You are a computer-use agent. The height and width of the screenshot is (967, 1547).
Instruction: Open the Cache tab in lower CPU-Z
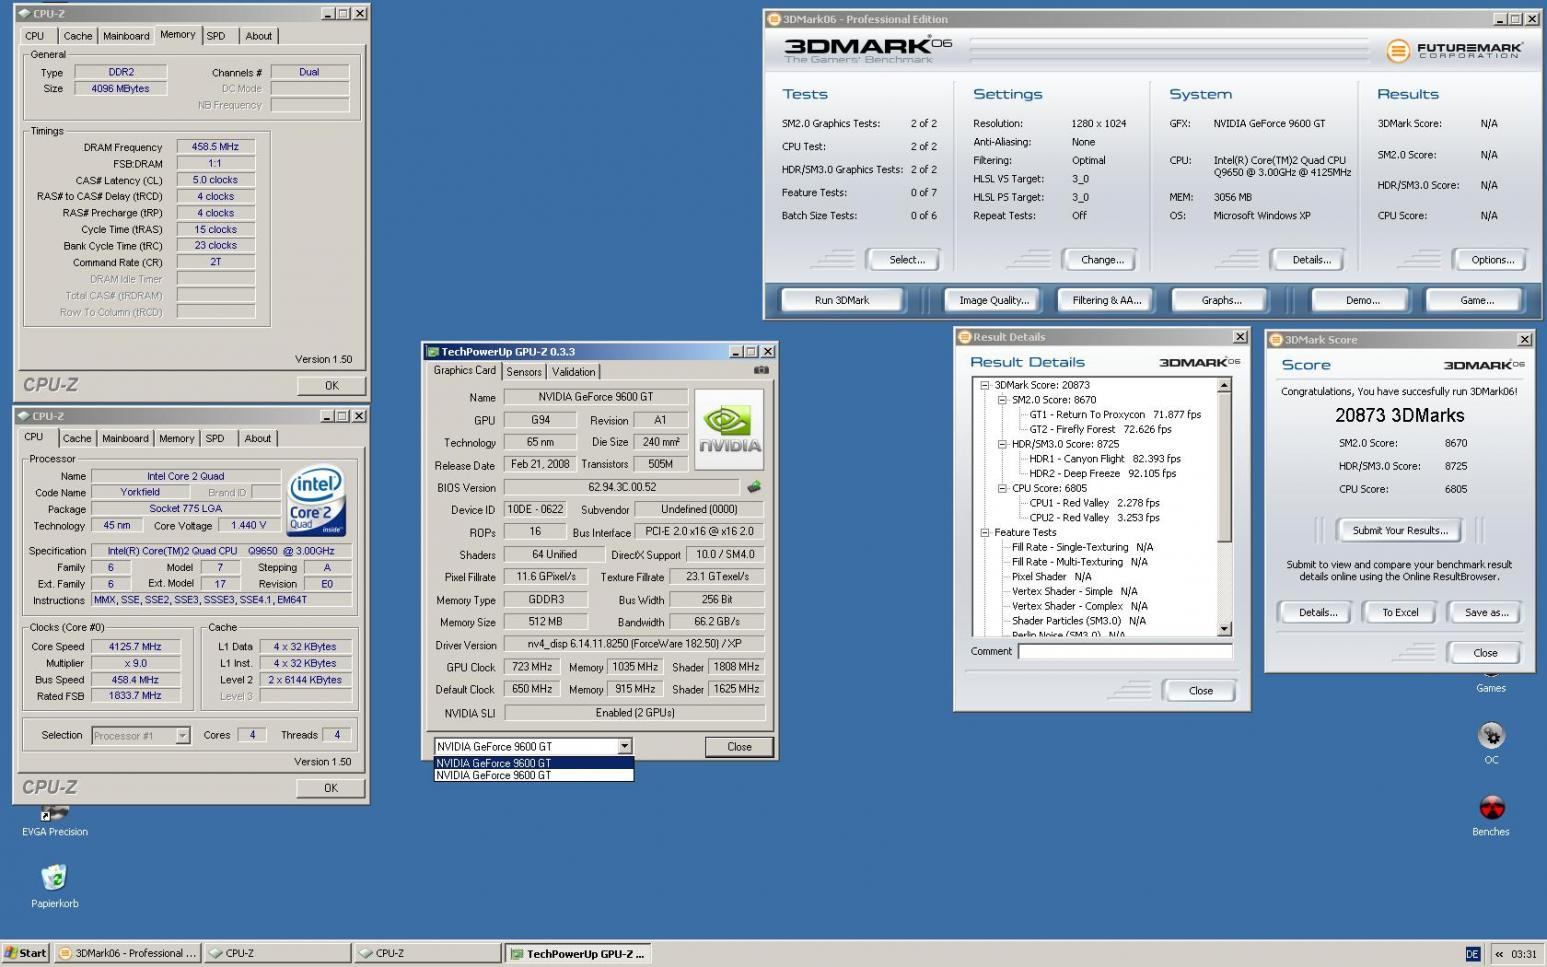coord(77,438)
